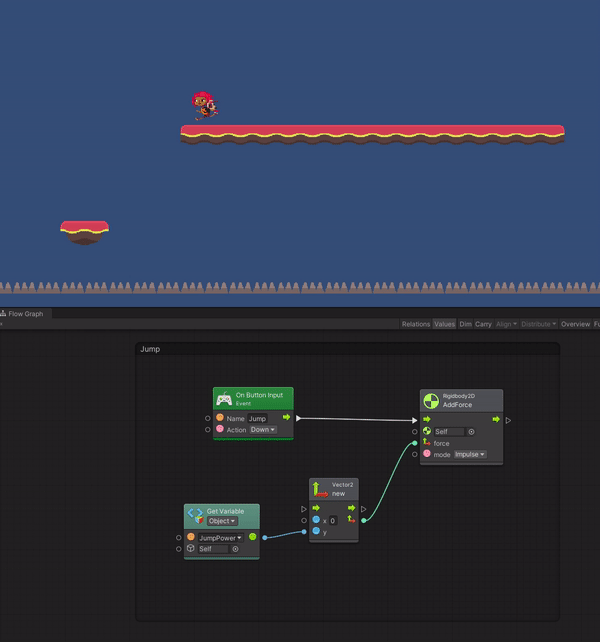Open the mode dropdown set to Impulse
Viewport: 600px width, 642px height.
click(x=469, y=454)
